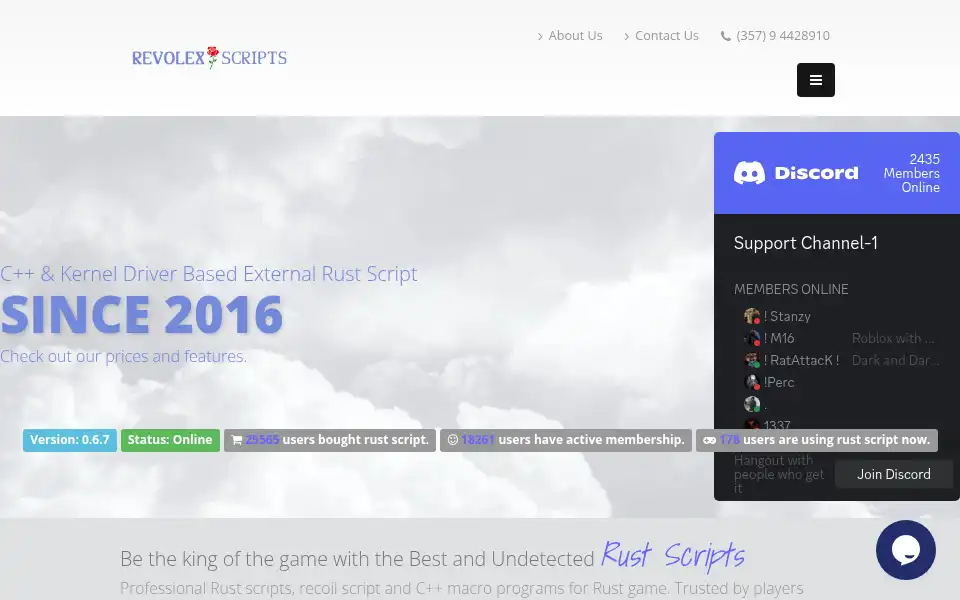This screenshot has height=600, width=960.
Task: Click Dark and Dar... activity status
Action: coord(895,360)
